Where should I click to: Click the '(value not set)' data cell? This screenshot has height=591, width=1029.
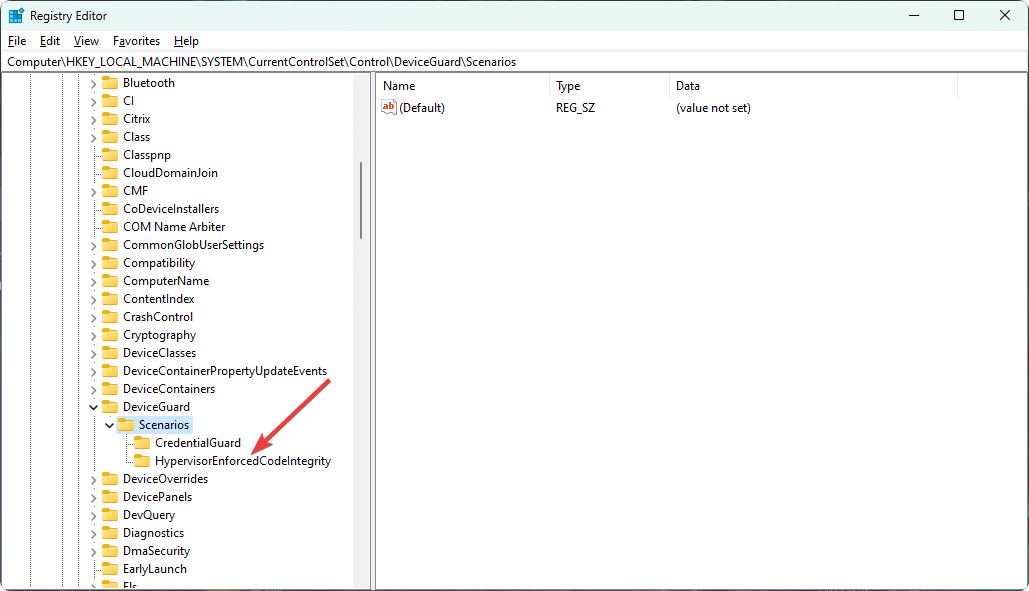pos(713,108)
